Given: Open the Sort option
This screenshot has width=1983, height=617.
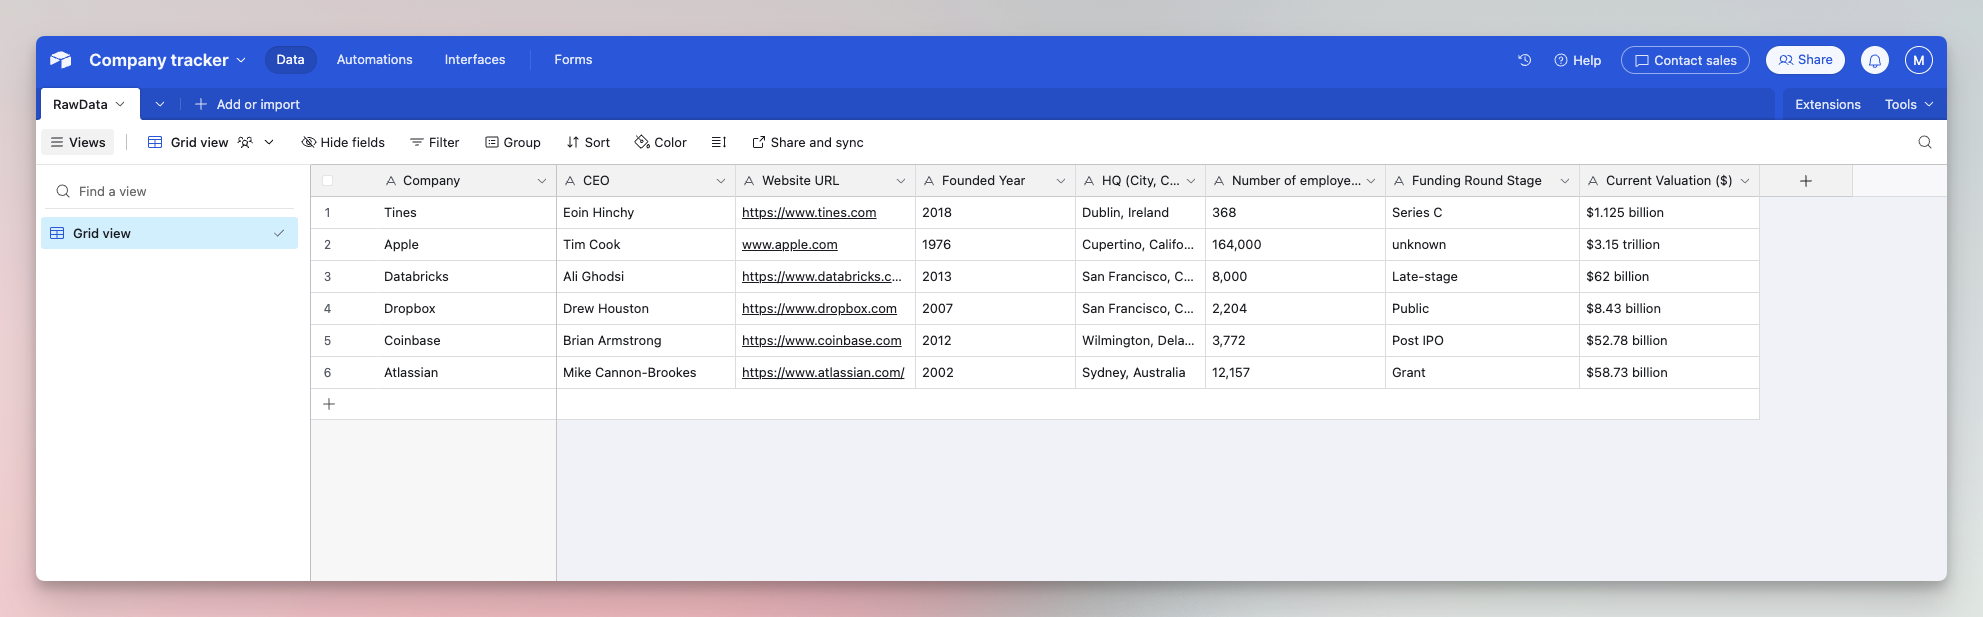Looking at the screenshot, I should [588, 142].
